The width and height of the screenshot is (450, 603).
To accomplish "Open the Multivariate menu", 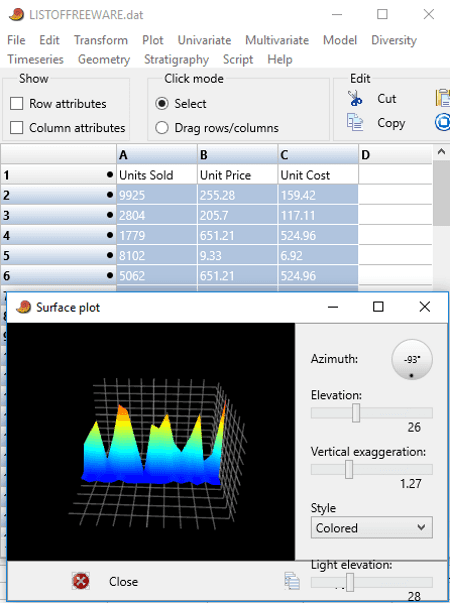I will 277,40.
